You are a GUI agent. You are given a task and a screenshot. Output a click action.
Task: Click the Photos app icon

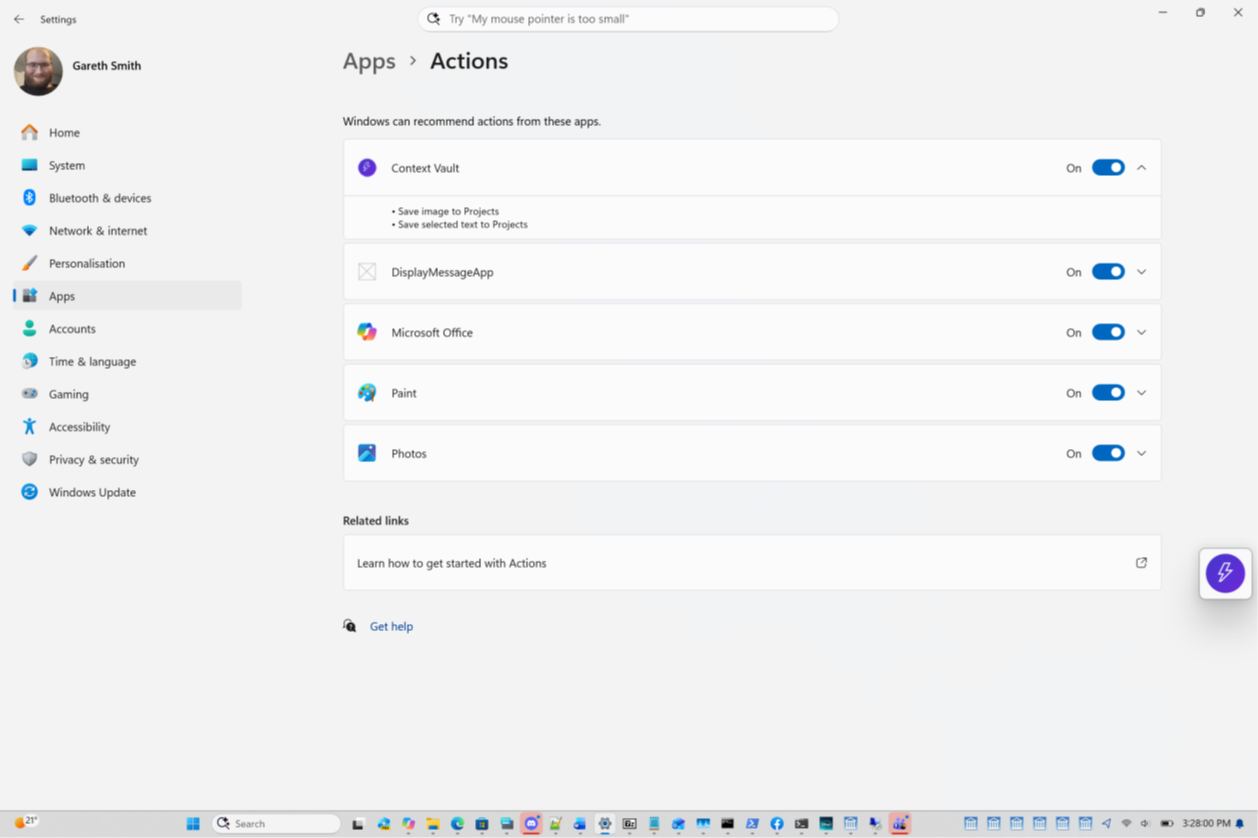click(367, 453)
